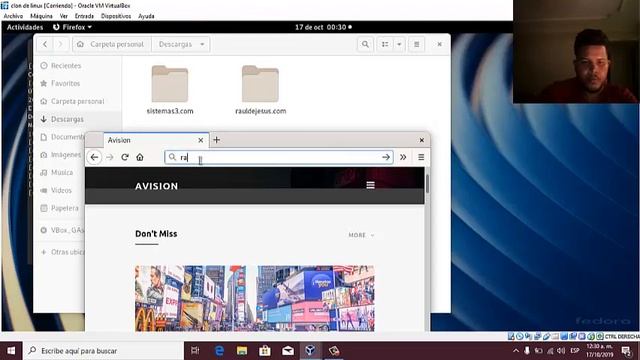
Task: Open VirtualBox Entrada menu
Action: [84, 16]
